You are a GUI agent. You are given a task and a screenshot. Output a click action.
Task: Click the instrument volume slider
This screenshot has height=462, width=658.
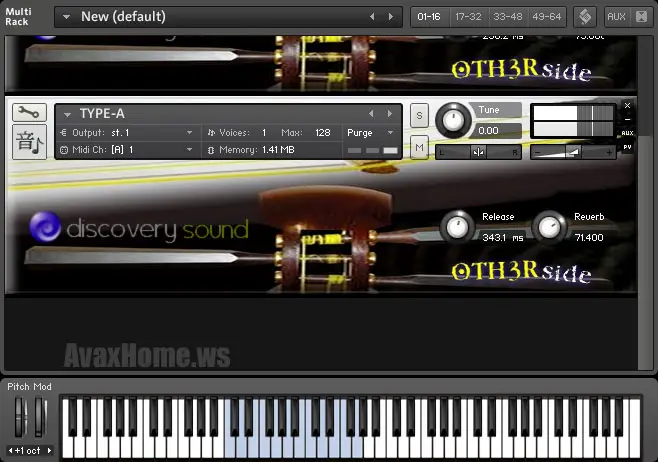coord(573,152)
